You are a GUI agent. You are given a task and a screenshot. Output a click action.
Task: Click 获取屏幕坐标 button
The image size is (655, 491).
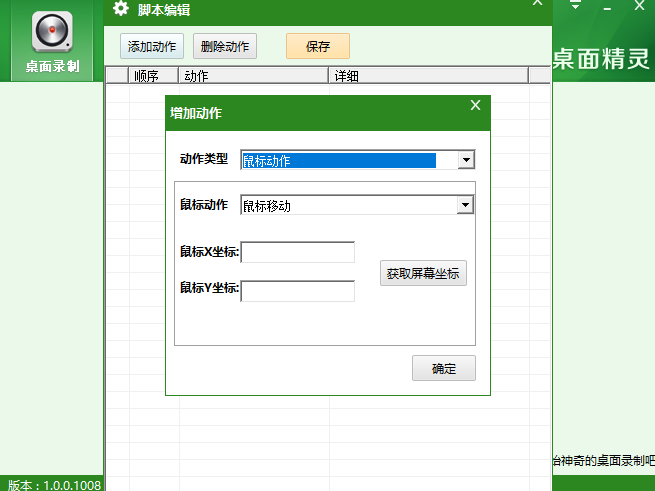(423, 273)
